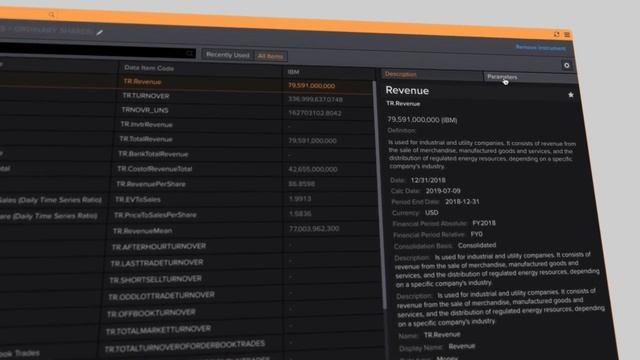Click the search icon in the orange title bar
This screenshot has height=360, width=640.
[51, 14]
